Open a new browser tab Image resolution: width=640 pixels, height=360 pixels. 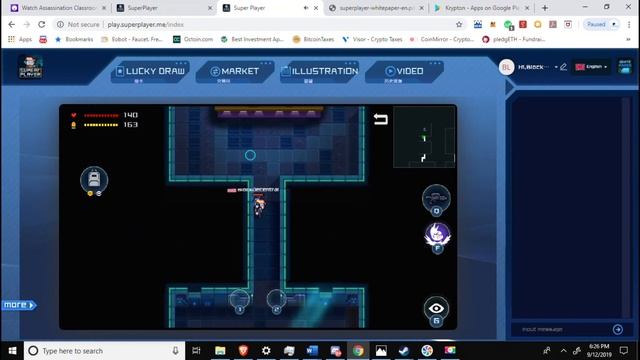pos(544,8)
